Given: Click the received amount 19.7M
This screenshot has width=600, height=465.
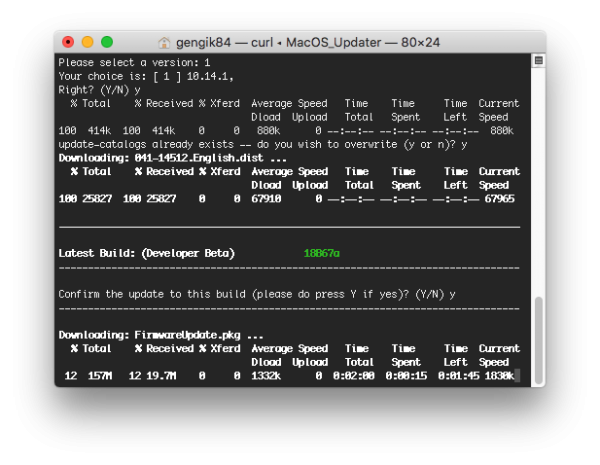Looking at the screenshot, I should pos(161,376).
